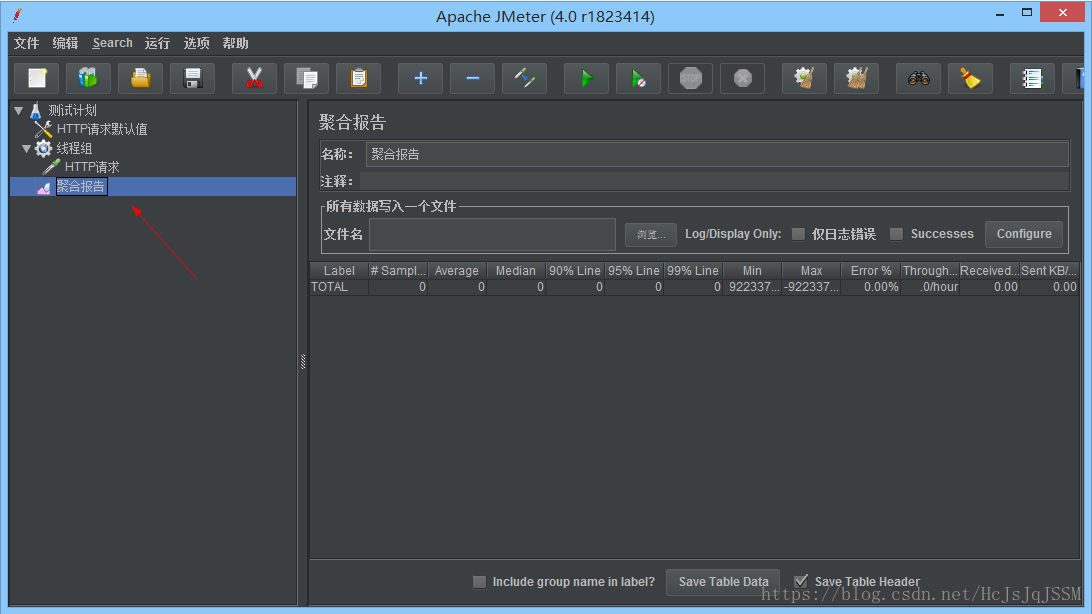1092x614 pixels.
Task: Open Search with binoculars icon
Action: pos(919,78)
